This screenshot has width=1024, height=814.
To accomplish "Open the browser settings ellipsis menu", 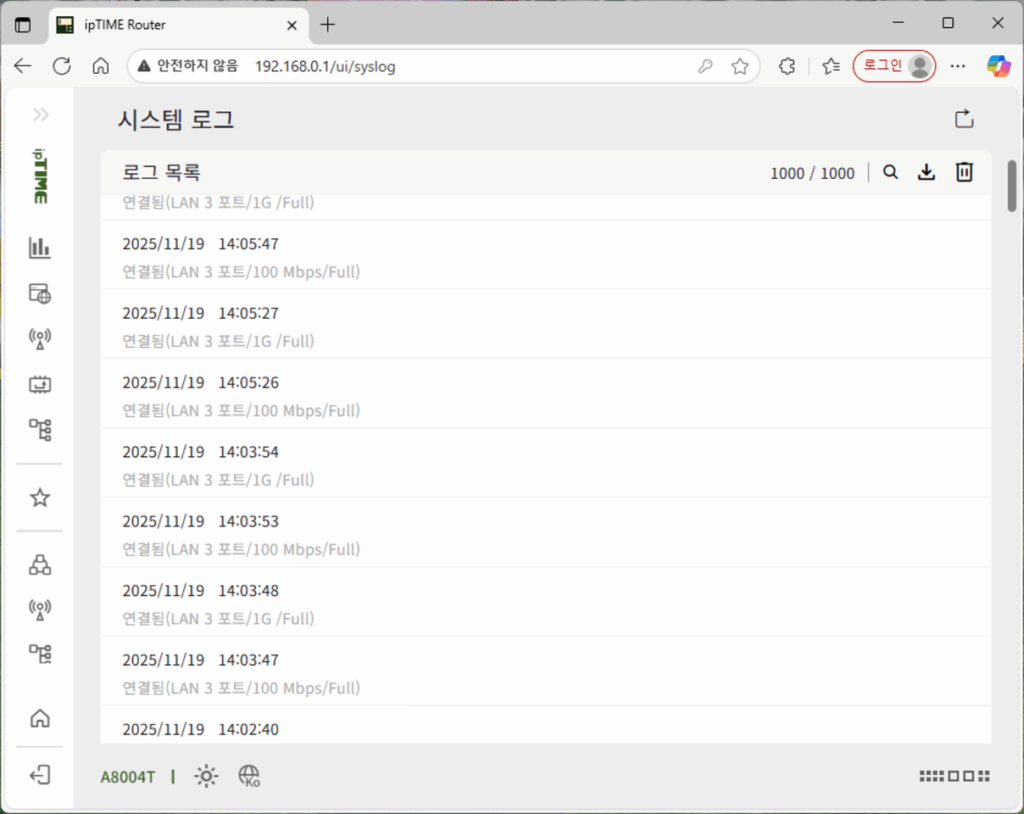I will [x=958, y=66].
